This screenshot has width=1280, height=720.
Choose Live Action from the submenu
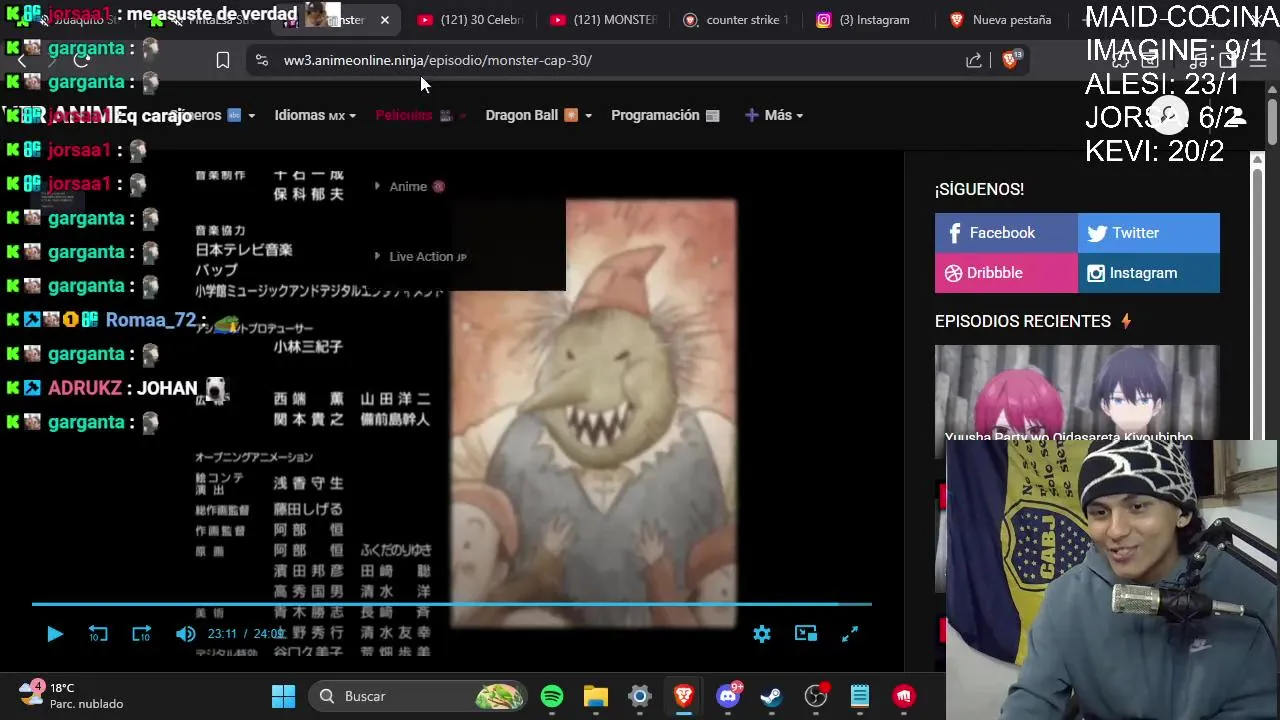(x=421, y=256)
